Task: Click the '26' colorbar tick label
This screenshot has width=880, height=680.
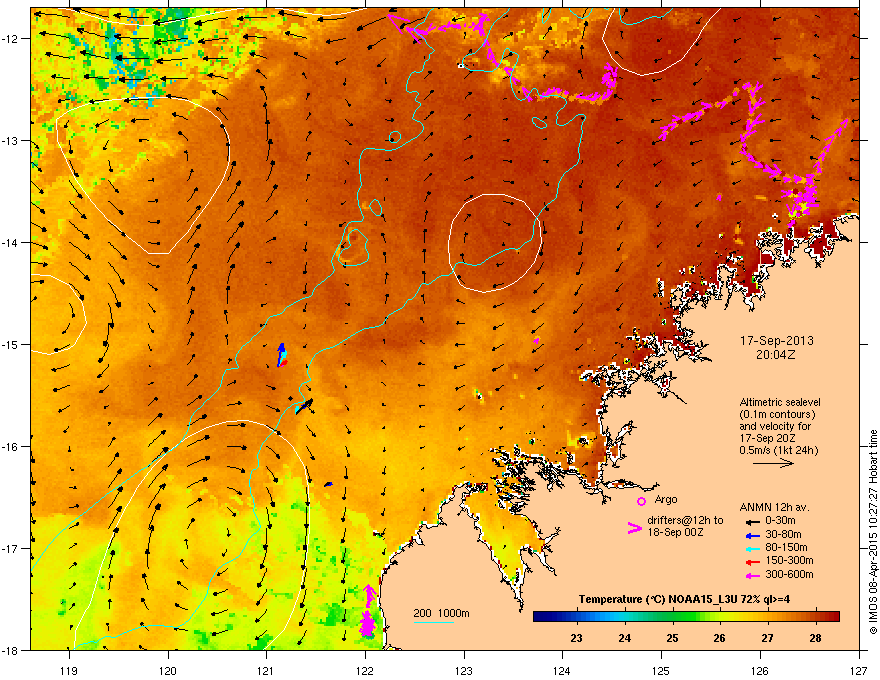Action: 719,638
